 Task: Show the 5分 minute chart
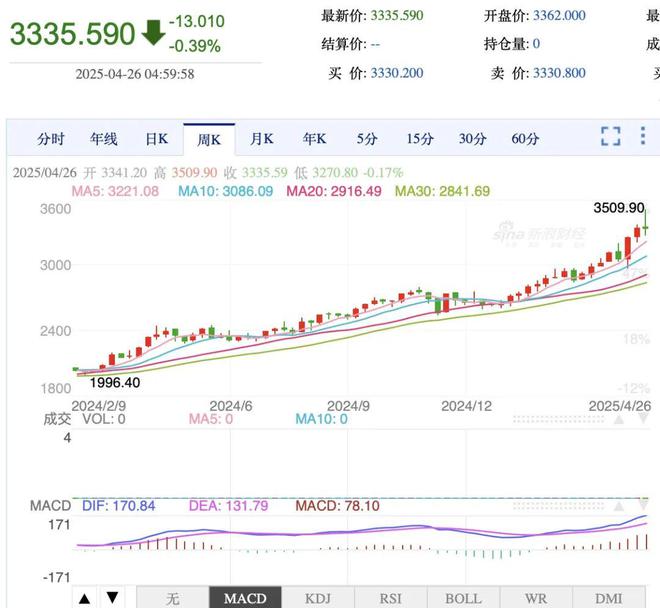click(x=367, y=139)
